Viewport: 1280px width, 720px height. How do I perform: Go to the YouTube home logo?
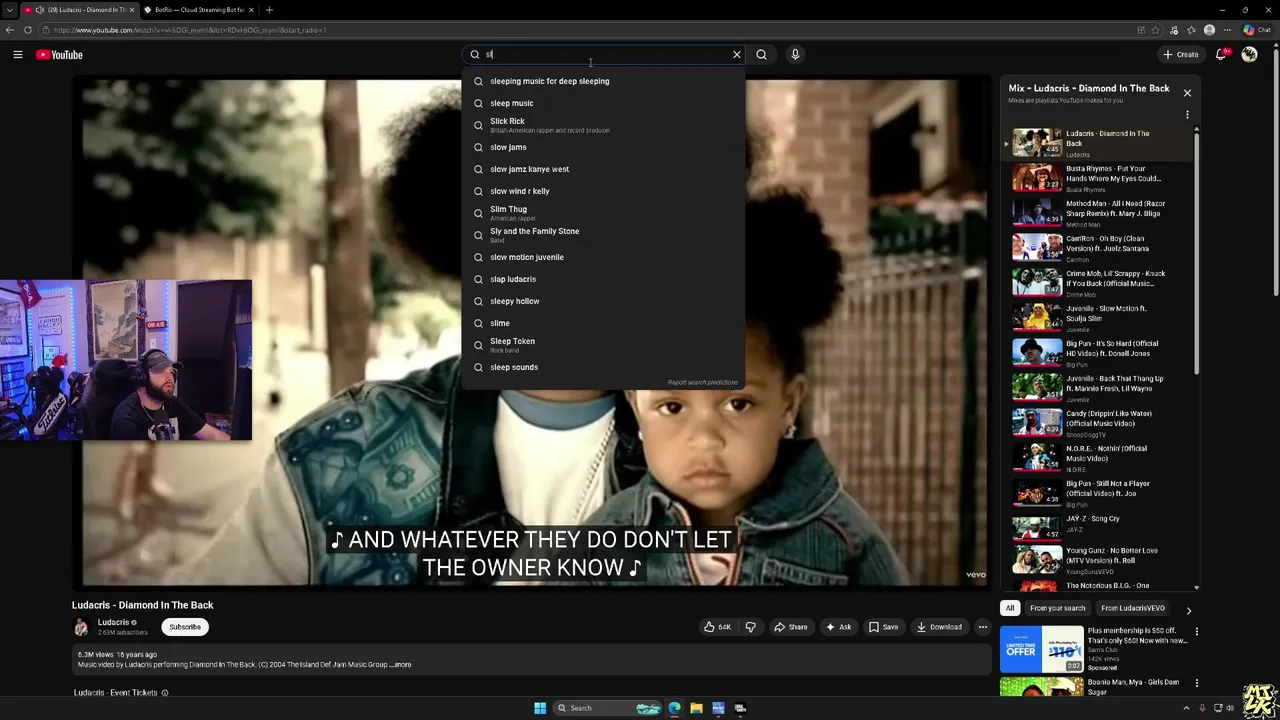coord(59,55)
